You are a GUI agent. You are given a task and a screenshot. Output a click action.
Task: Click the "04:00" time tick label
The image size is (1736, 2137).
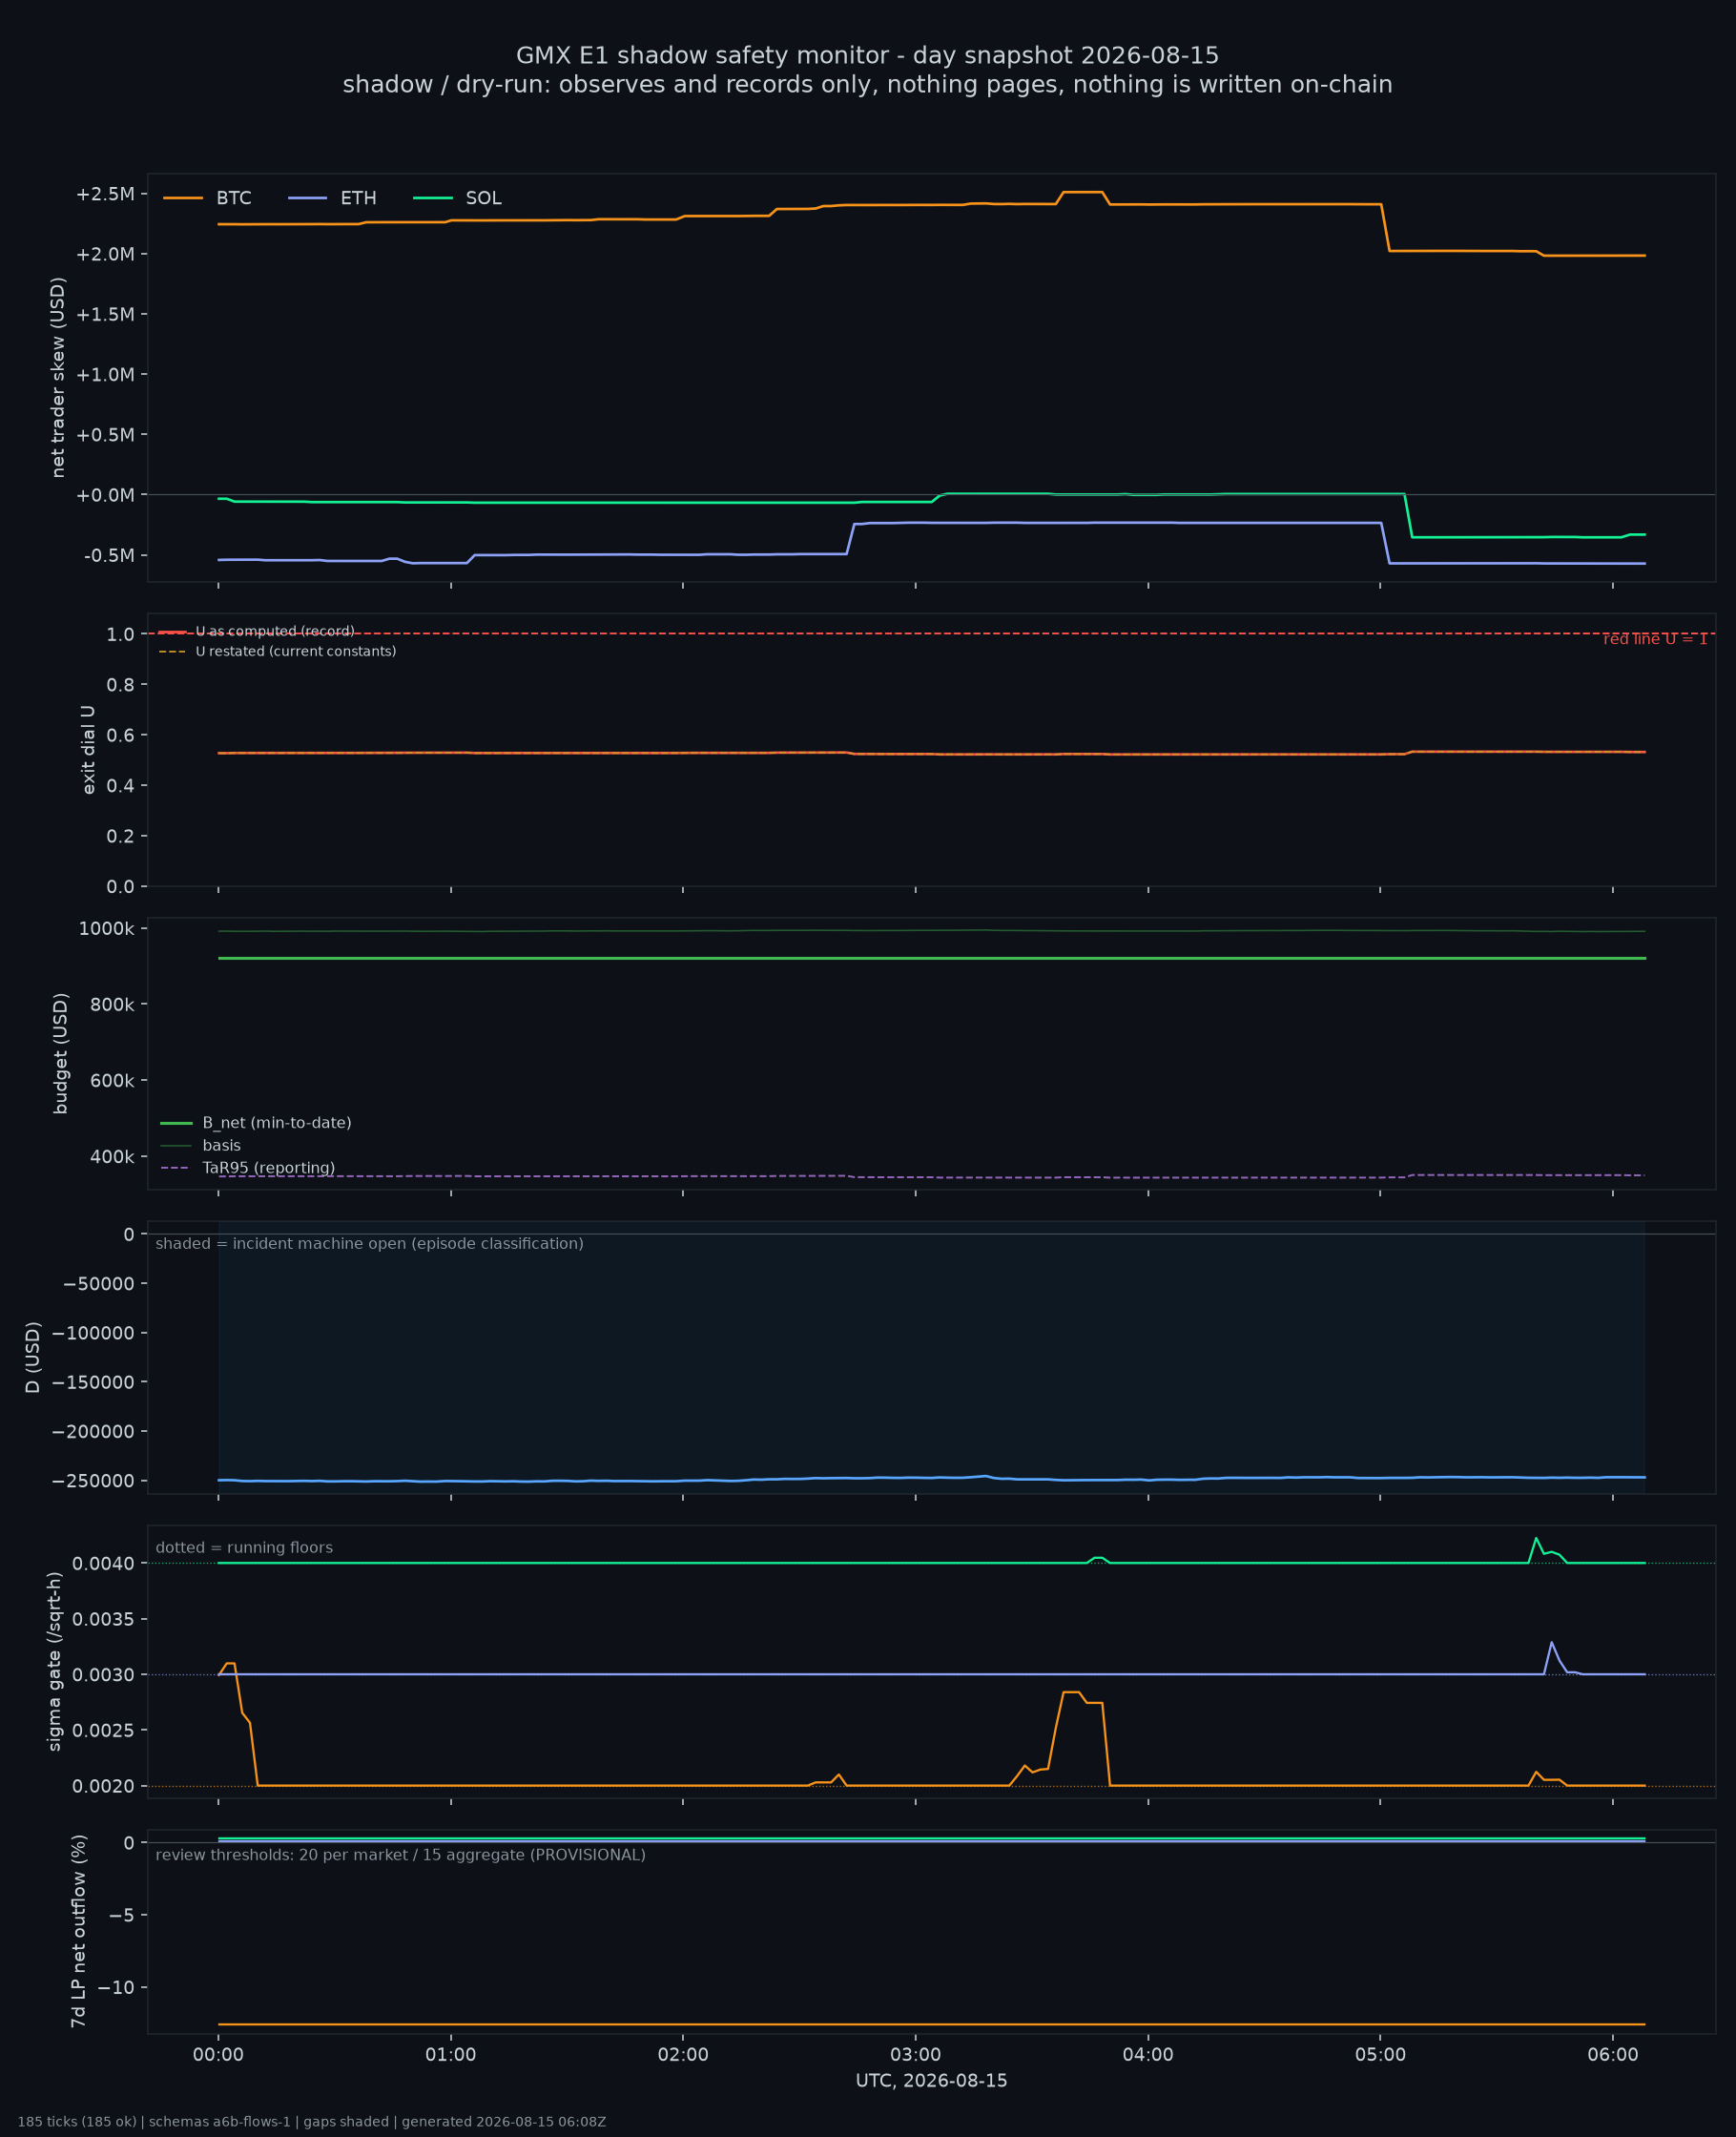pos(1148,2055)
